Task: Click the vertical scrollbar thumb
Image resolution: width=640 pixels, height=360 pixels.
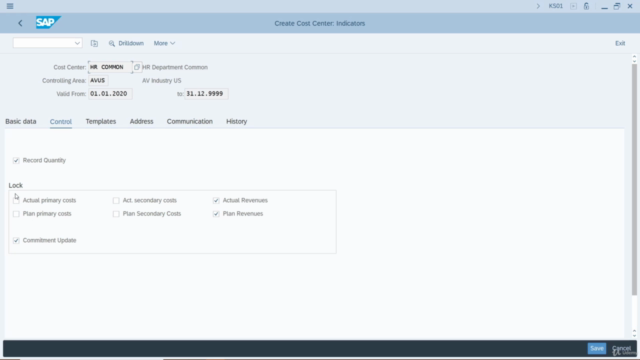Action: (x=634, y=180)
